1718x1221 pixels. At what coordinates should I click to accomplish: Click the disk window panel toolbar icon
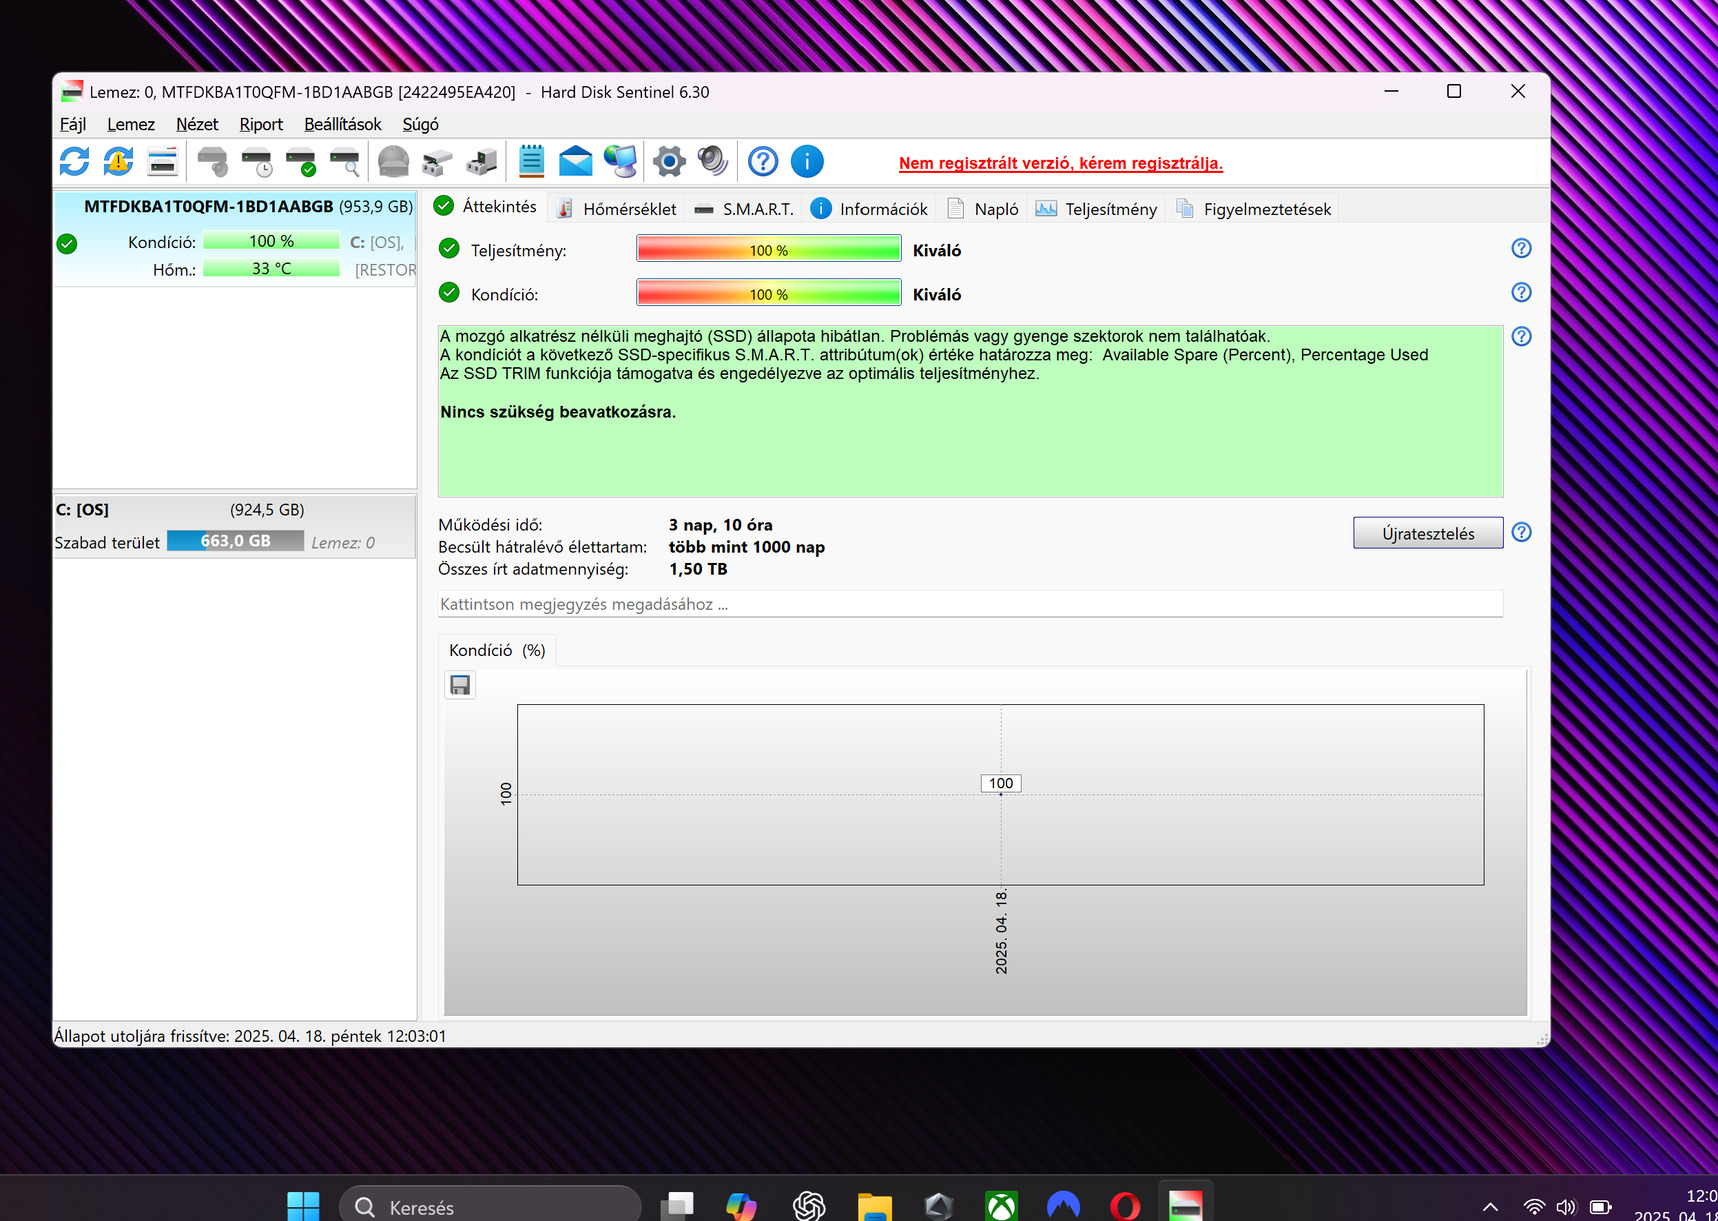pyautogui.click(x=162, y=161)
